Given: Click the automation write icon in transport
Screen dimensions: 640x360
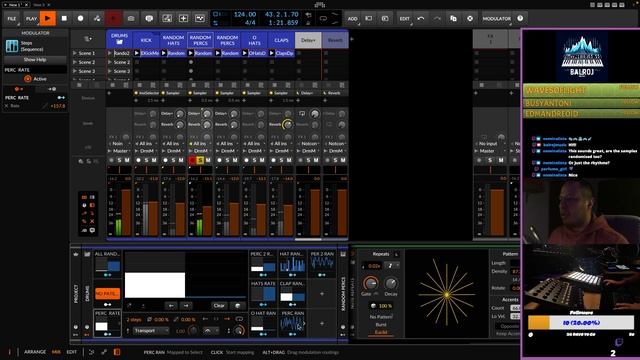Looking at the screenshot, I should [97, 18].
